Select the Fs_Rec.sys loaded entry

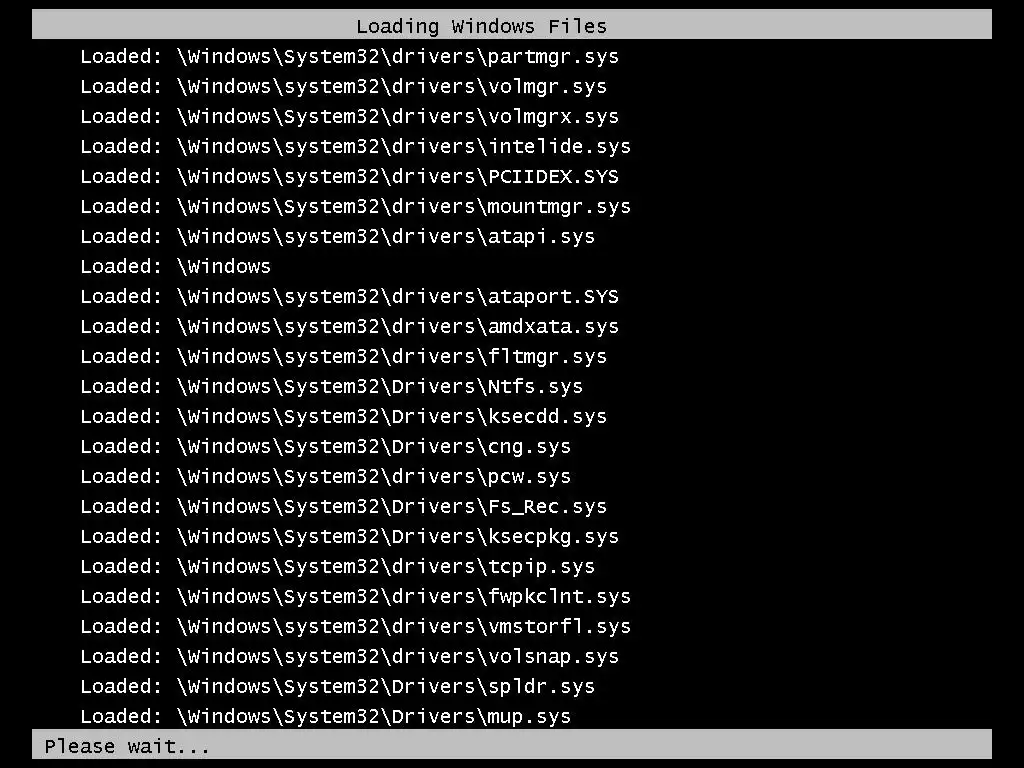(344, 507)
